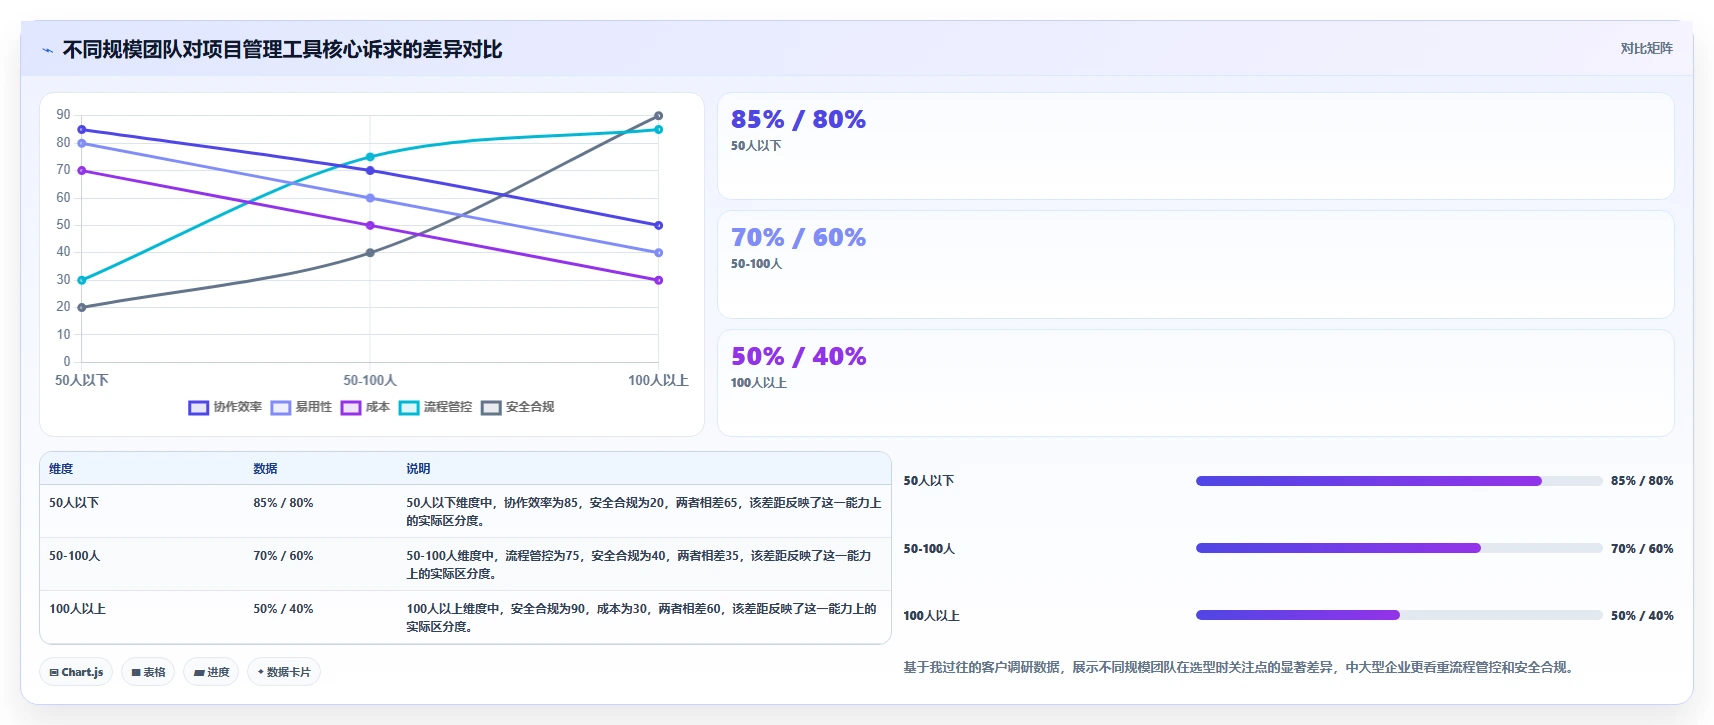Click the 70% / 60% data card
The height and width of the screenshot is (725, 1714).
pyautogui.click(x=1195, y=264)
